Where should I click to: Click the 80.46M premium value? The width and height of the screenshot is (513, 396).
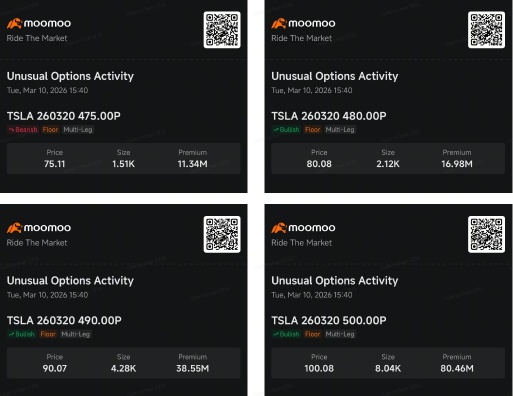point(457,368)
